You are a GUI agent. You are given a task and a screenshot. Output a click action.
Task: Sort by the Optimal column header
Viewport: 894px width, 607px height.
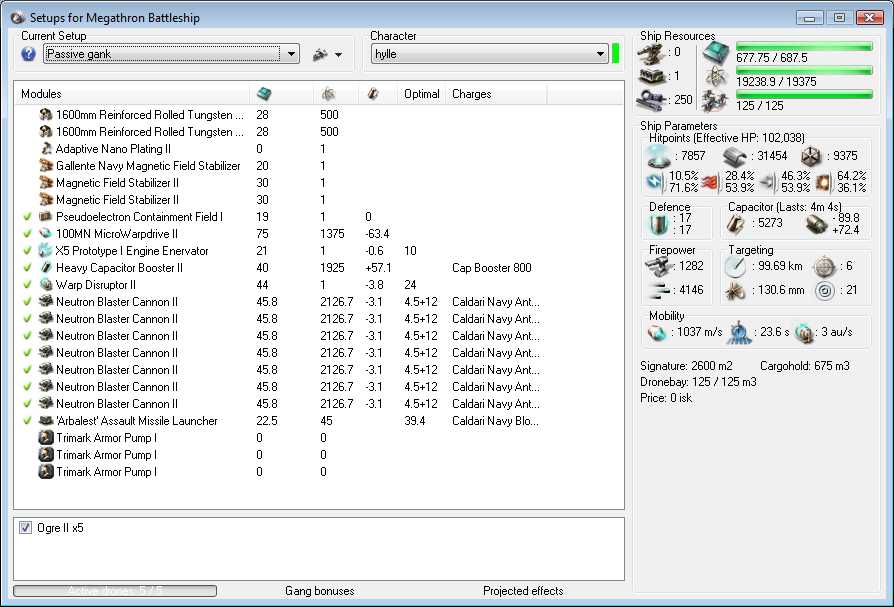[x=422, y=94]
